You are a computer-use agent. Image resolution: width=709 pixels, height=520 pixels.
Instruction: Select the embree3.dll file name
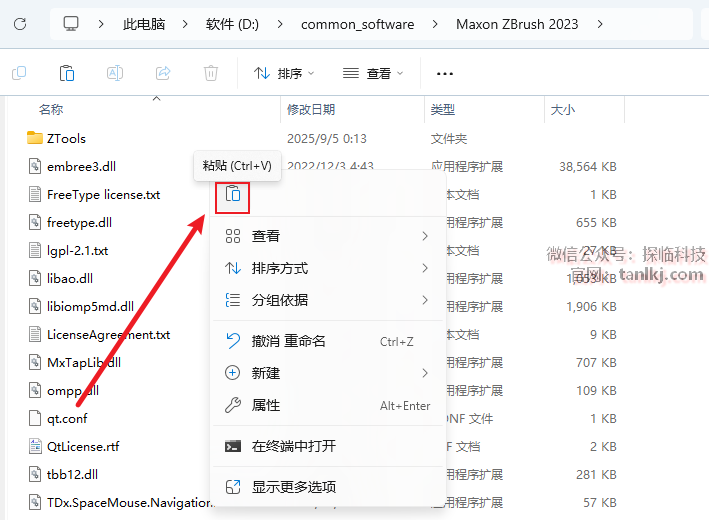[81, 166]
